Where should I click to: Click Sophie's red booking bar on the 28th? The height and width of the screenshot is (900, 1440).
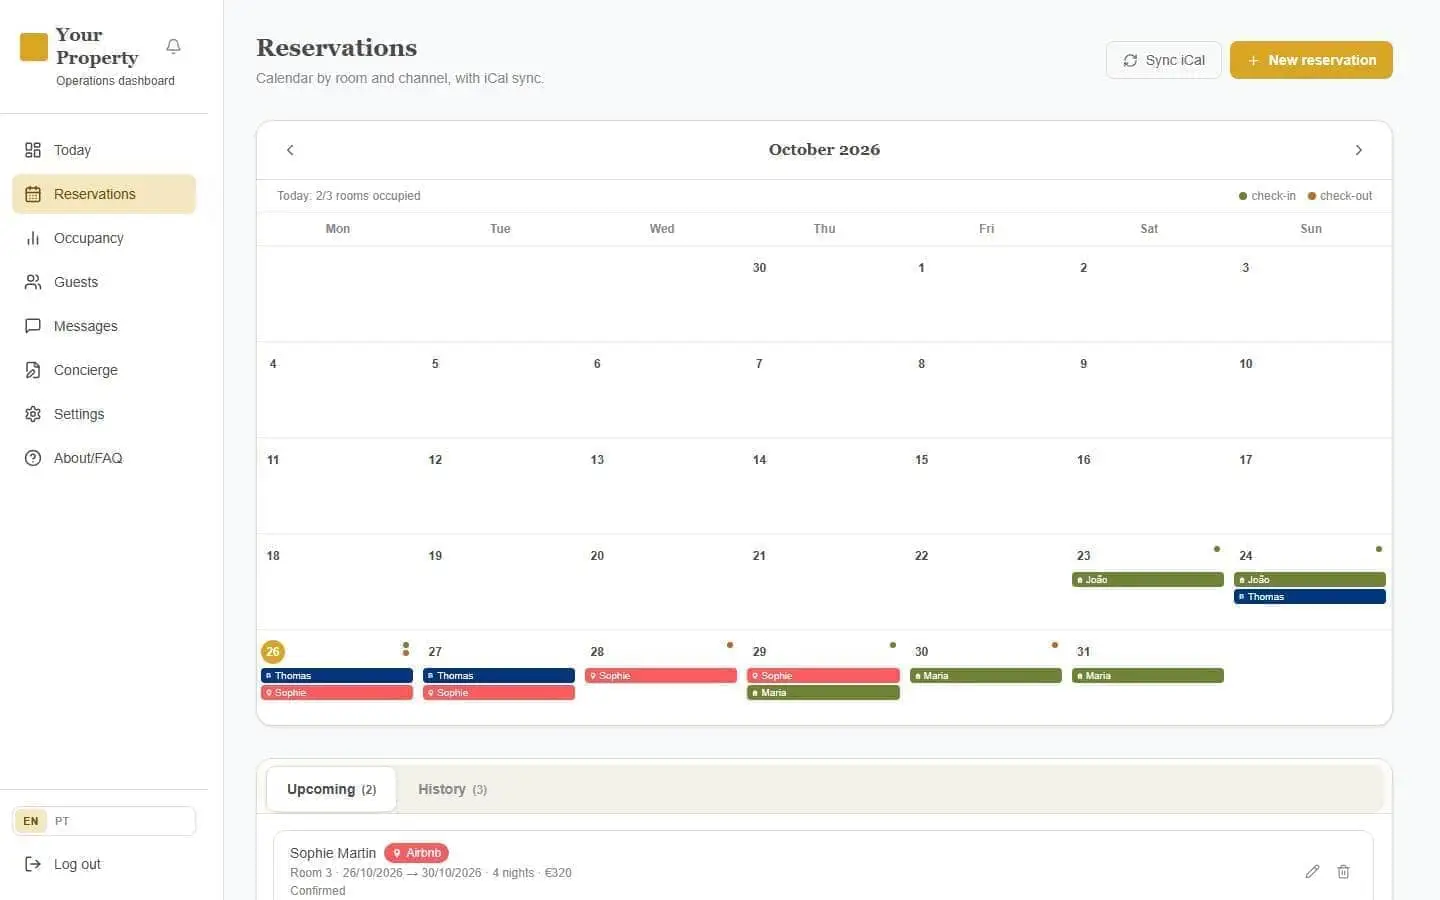point(661,676)
